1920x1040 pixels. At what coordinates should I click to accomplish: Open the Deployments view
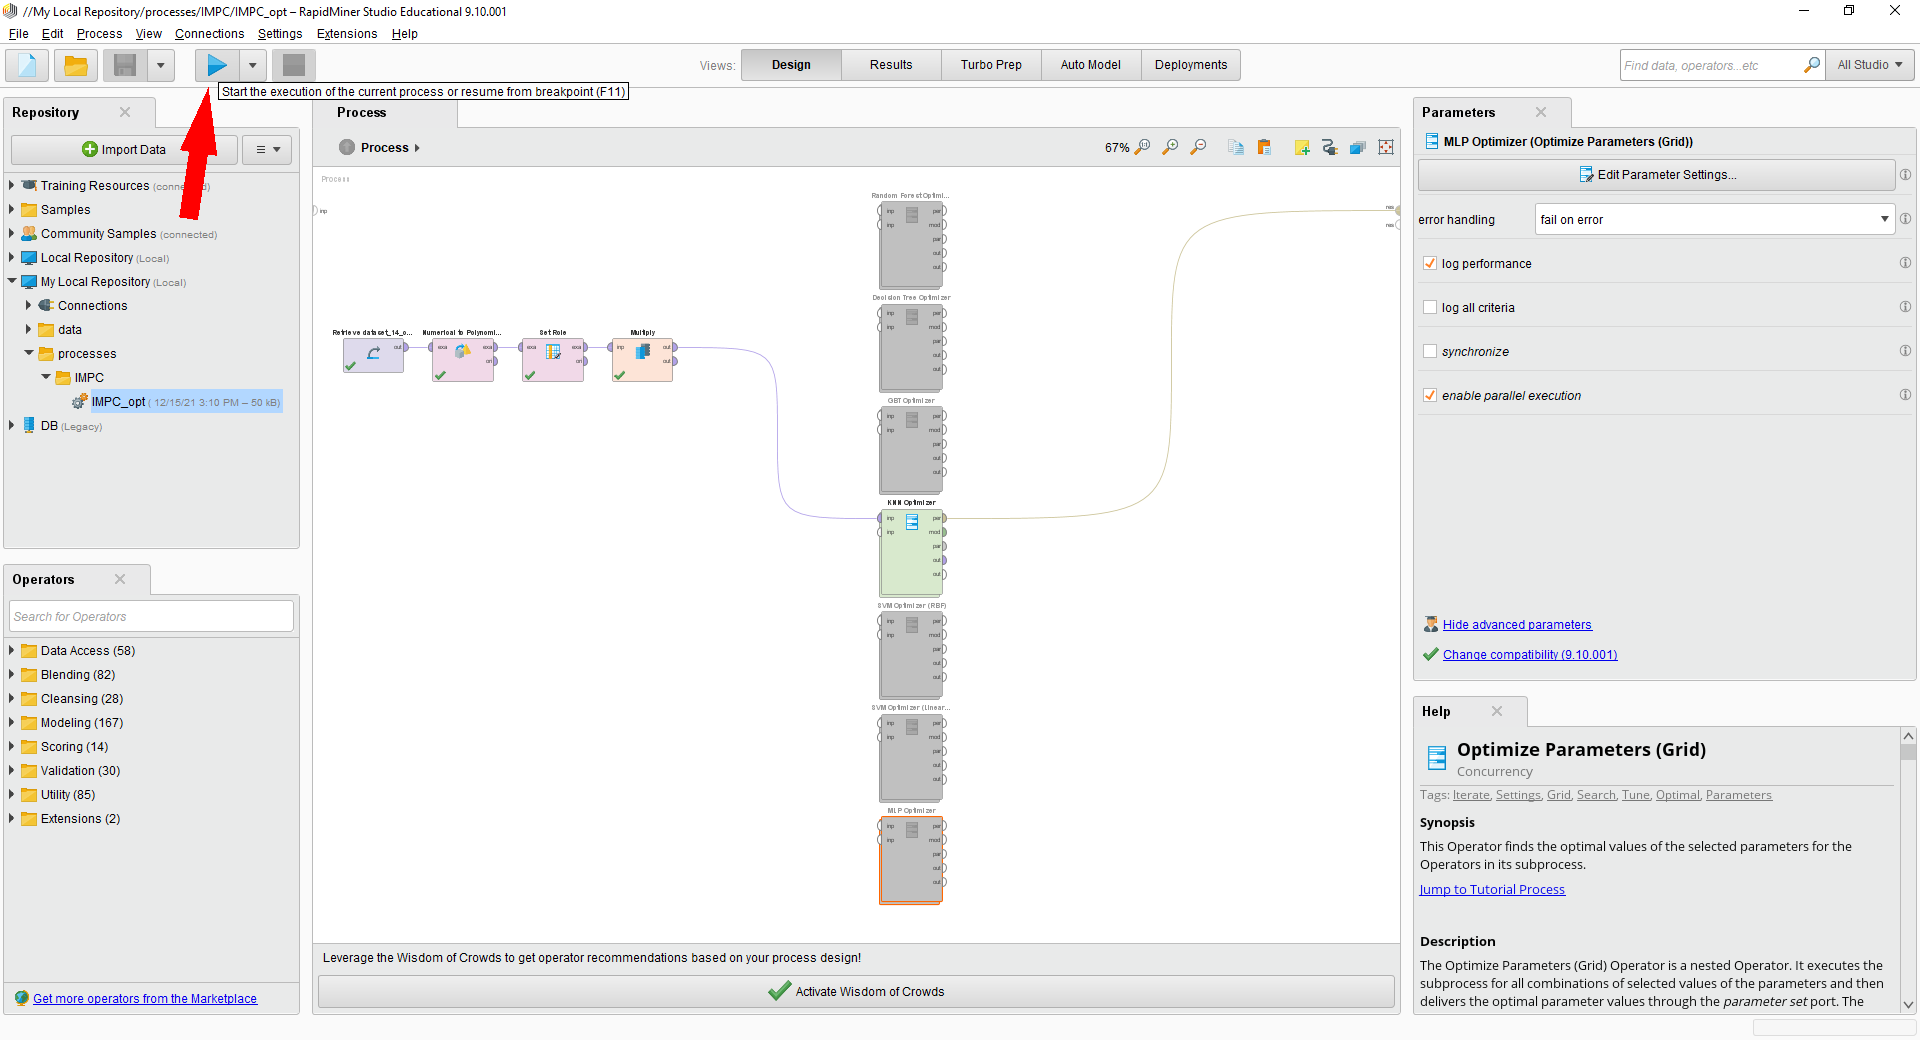point(1191,65)
